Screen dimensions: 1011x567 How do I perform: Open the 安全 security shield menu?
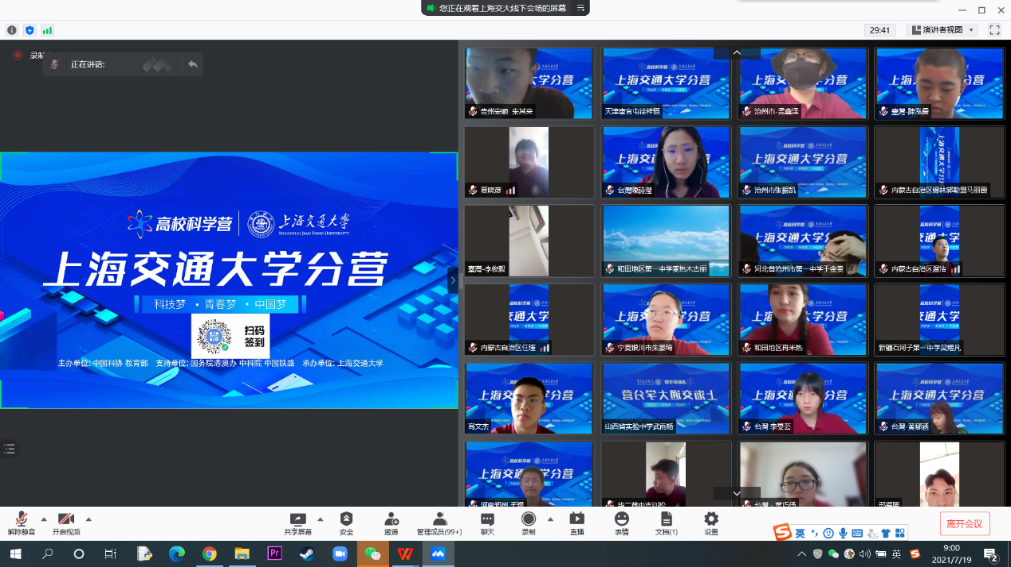(346, 523)
